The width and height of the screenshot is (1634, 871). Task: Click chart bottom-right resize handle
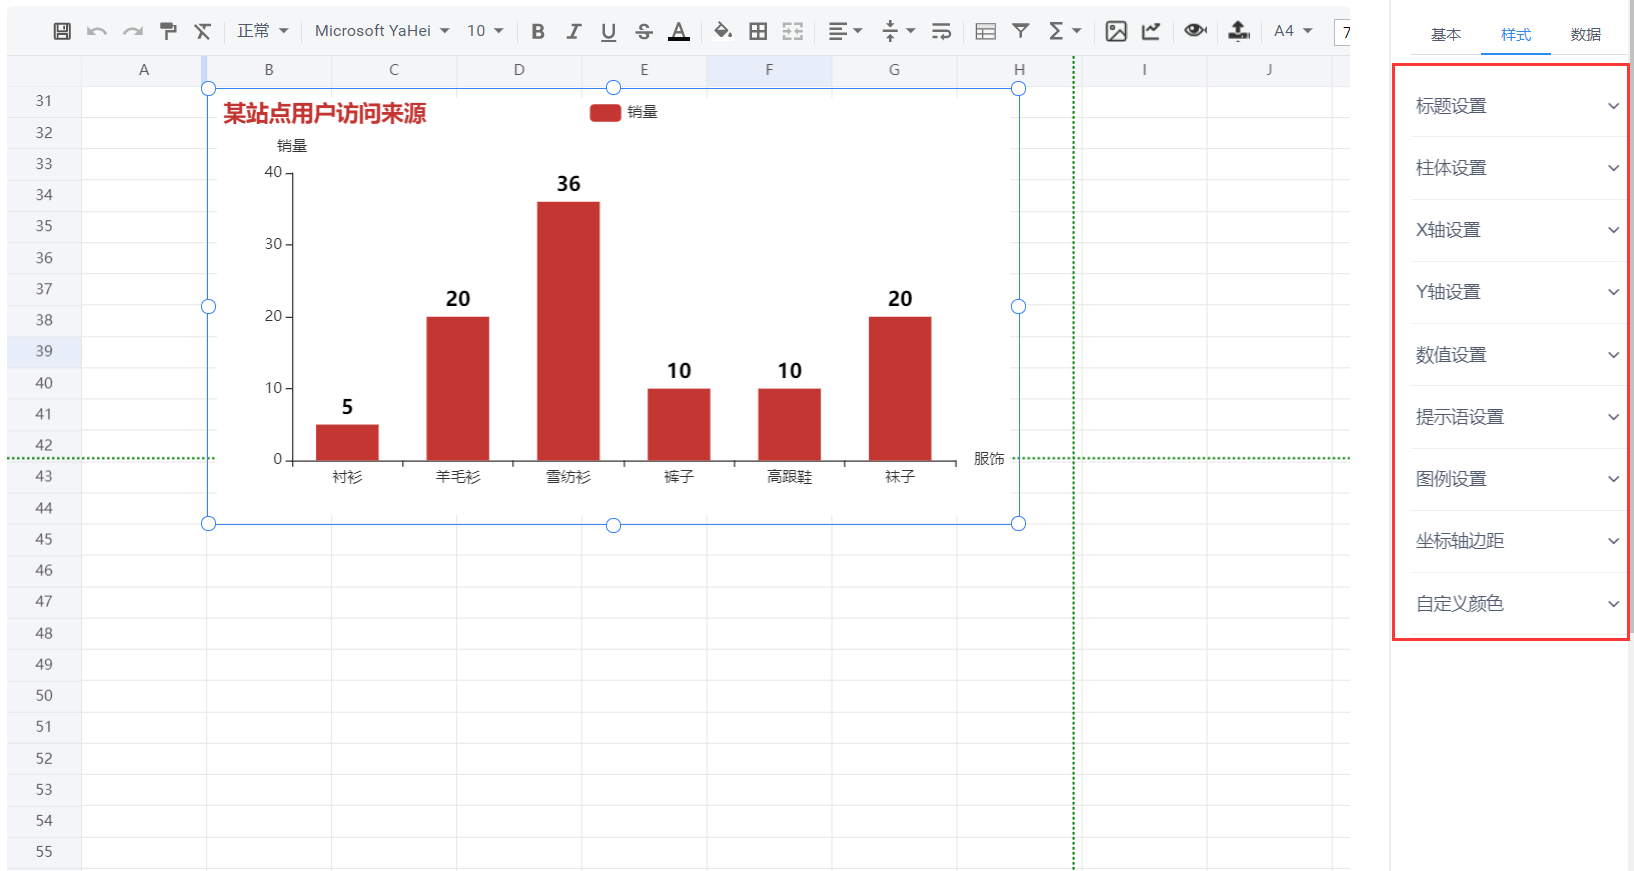(x=1018, y=524)
